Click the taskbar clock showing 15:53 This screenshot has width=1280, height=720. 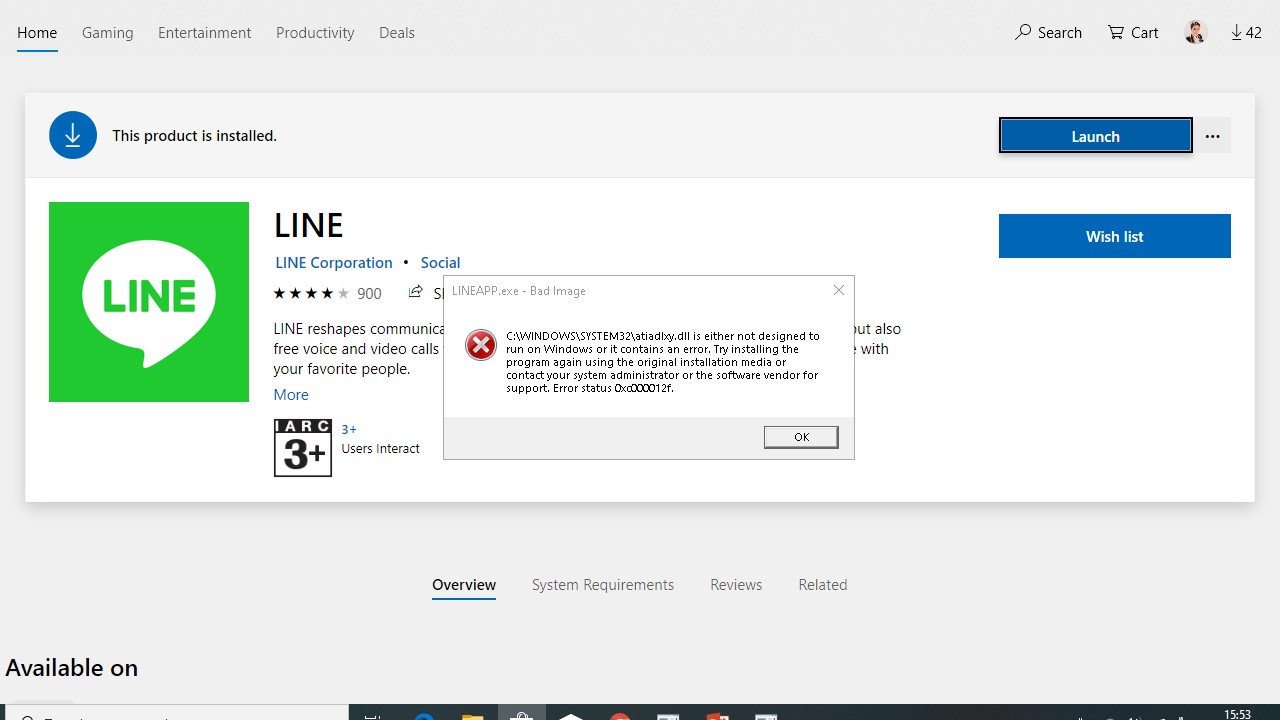(1238, 713)
